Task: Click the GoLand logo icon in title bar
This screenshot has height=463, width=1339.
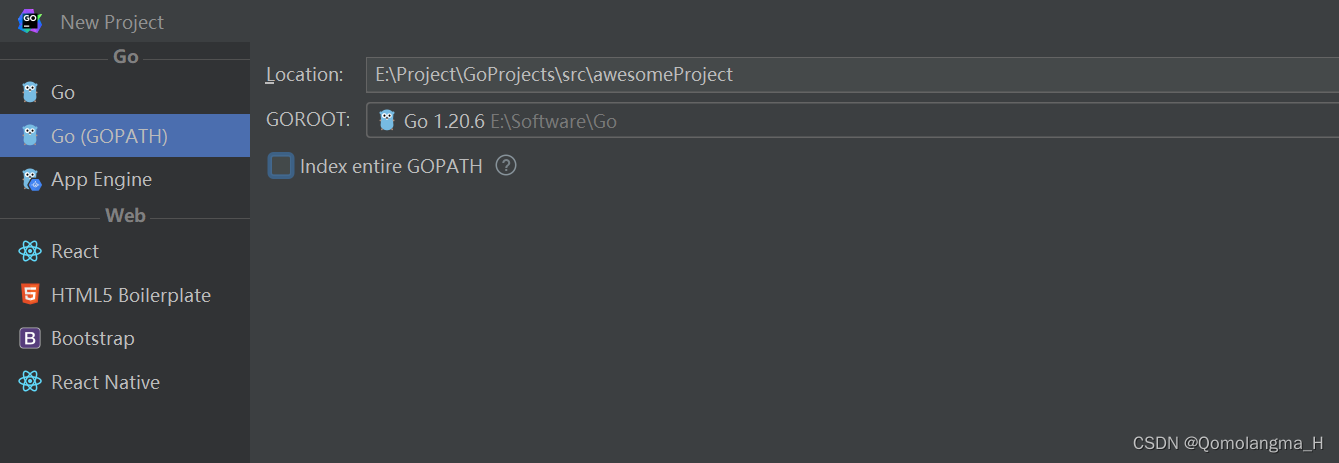Action: [x=29, y=21]
